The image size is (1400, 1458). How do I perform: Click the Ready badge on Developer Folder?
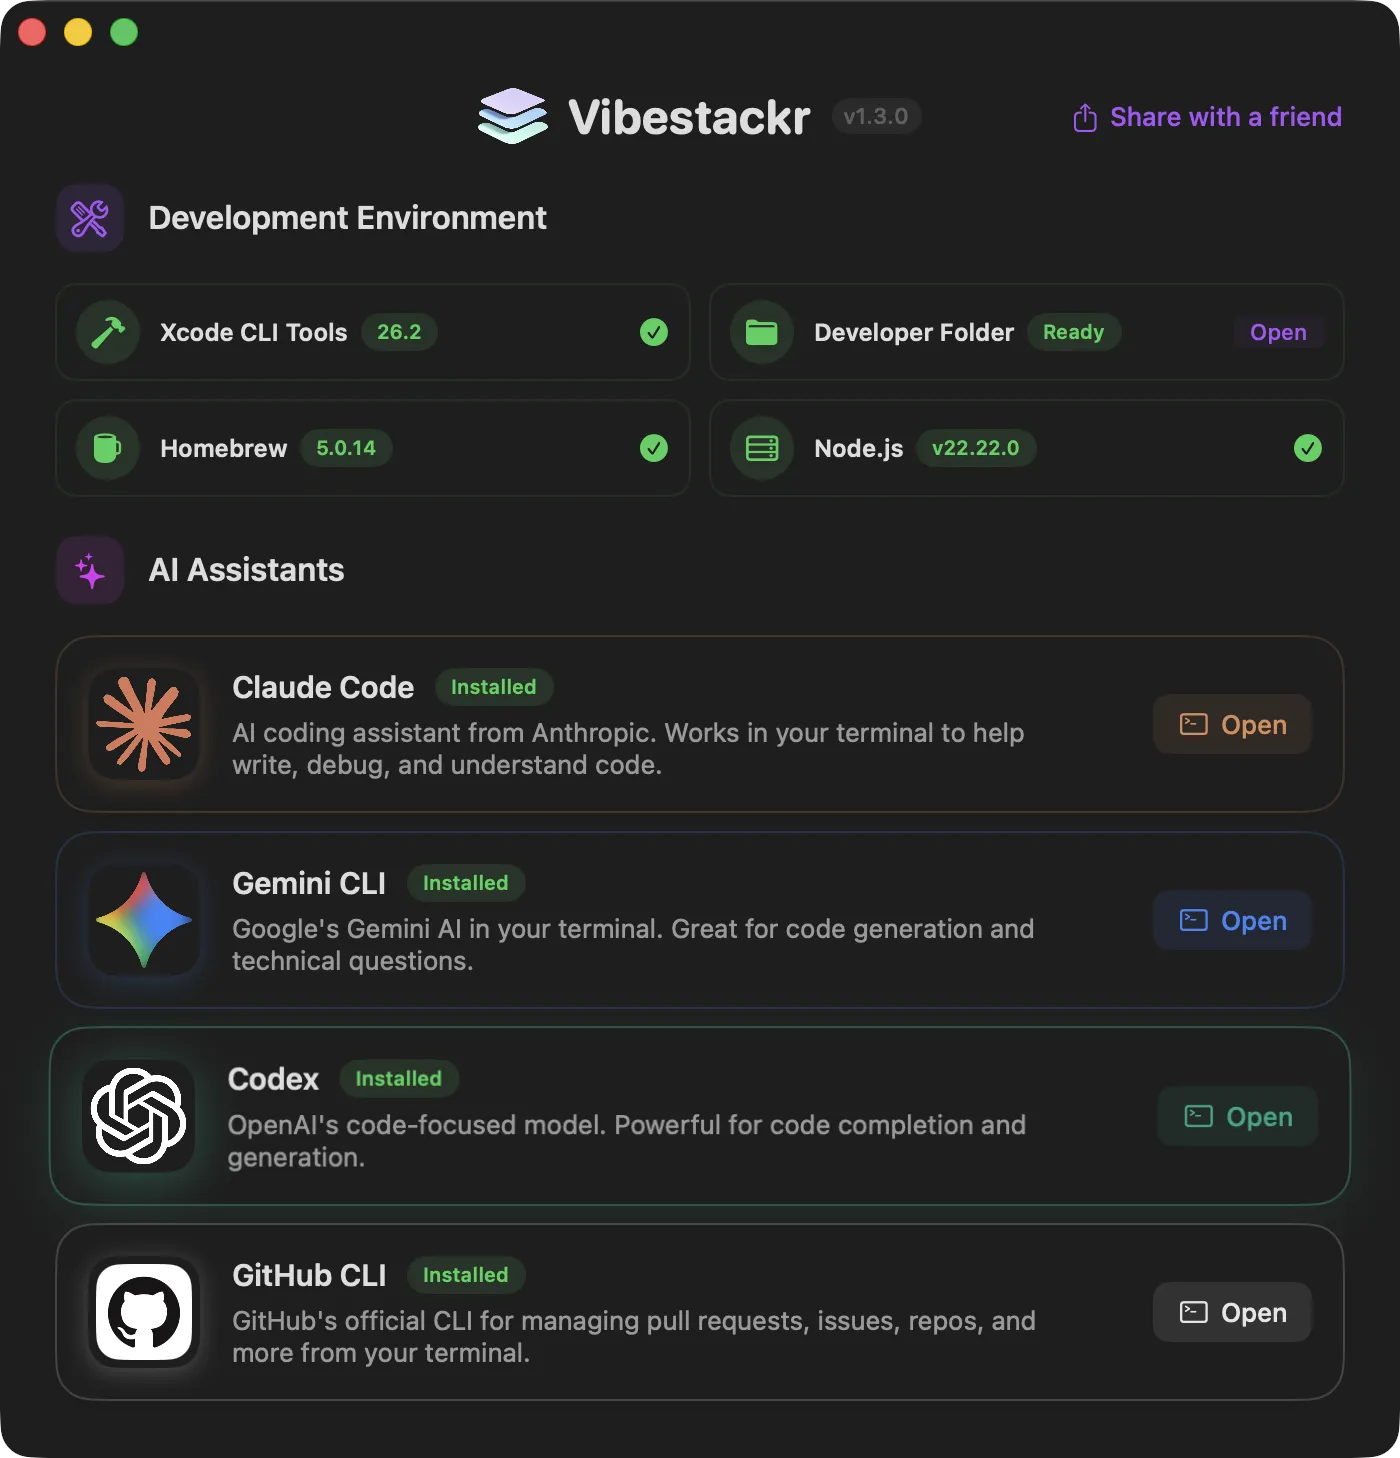1074,332
